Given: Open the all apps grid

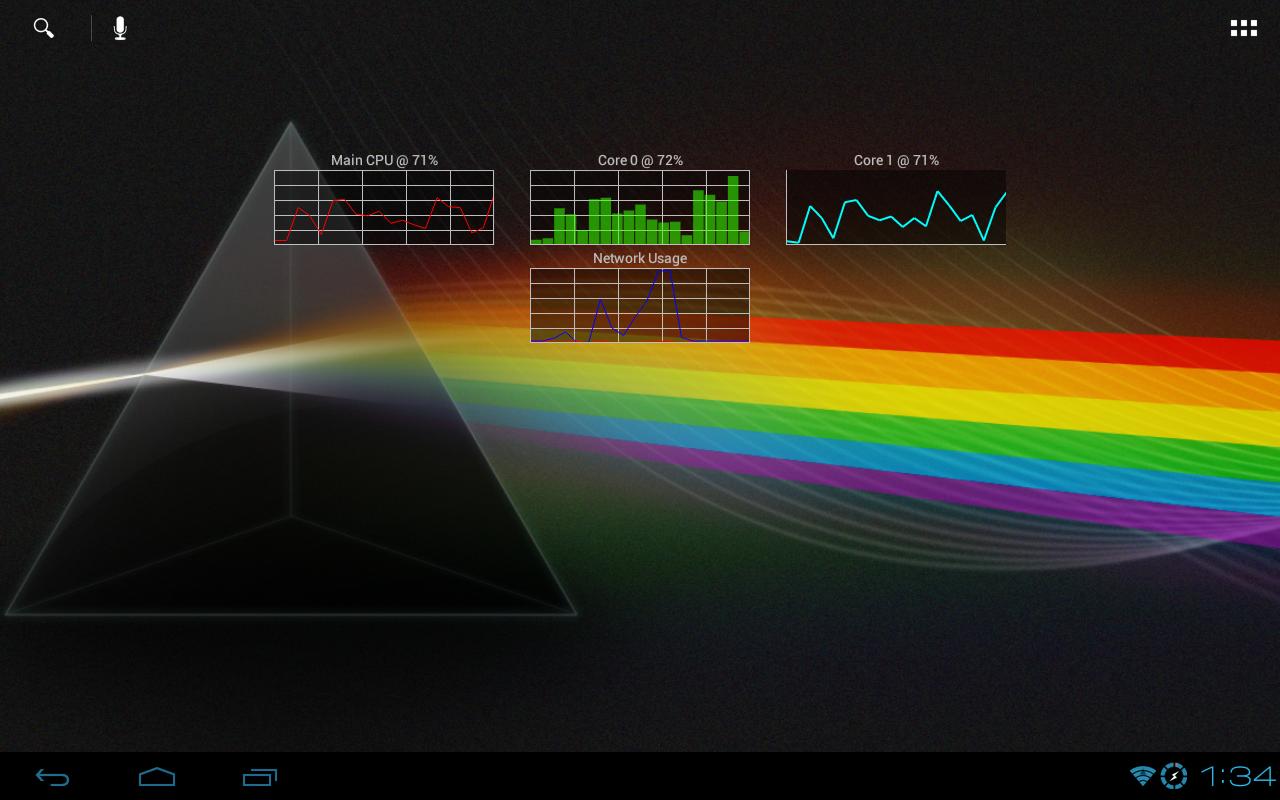Looking at the screenshot, I should (x=1243, y=28).
